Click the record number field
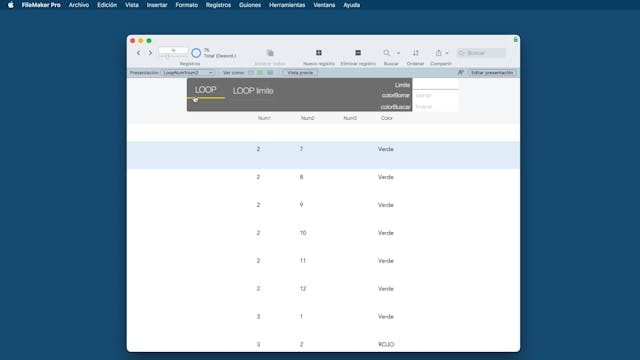Screen dimensions: 640x360 coord(173,50)
